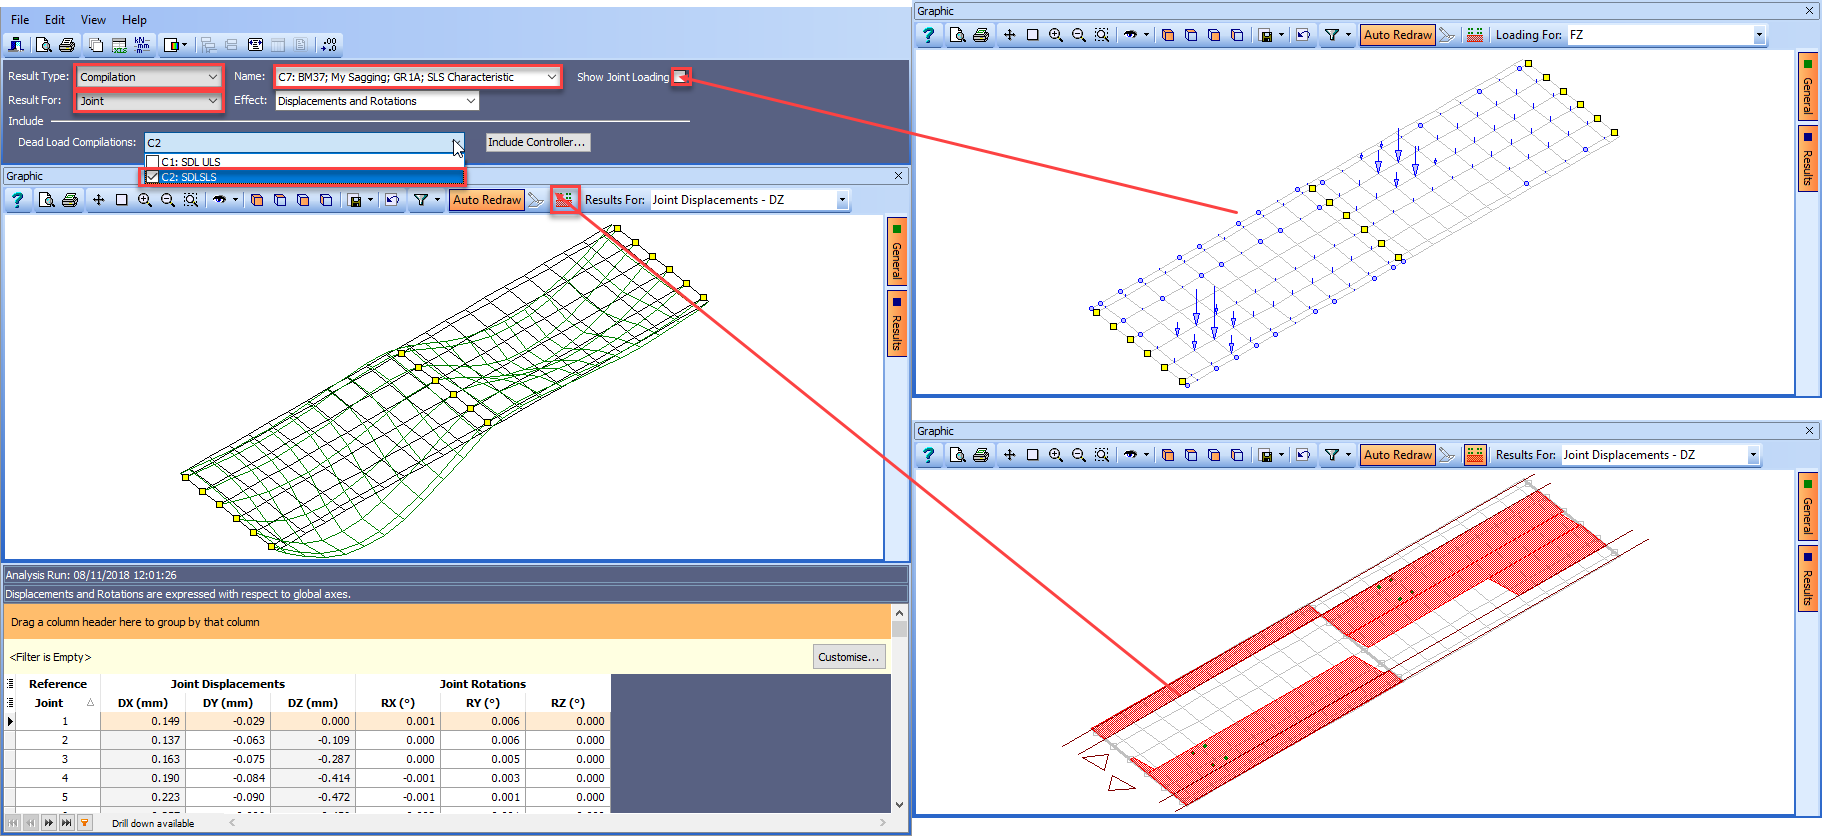
Task: Zoom in on the green mesh graphic
Action: [145, 200]
